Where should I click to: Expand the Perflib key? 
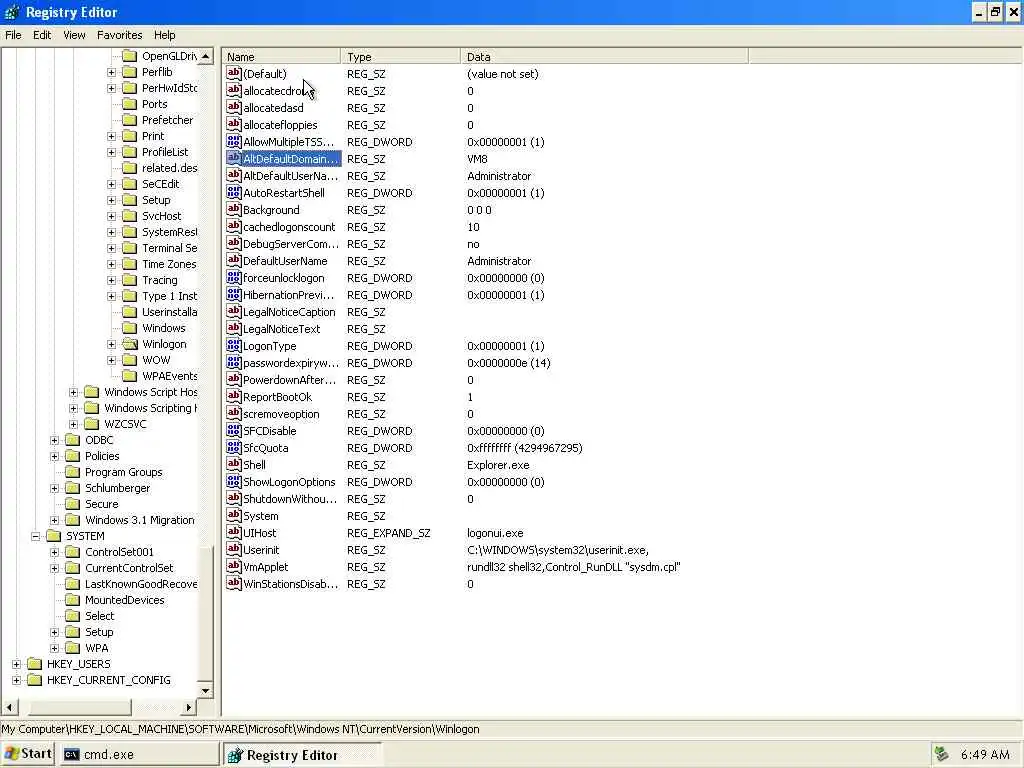click(112, 72)
